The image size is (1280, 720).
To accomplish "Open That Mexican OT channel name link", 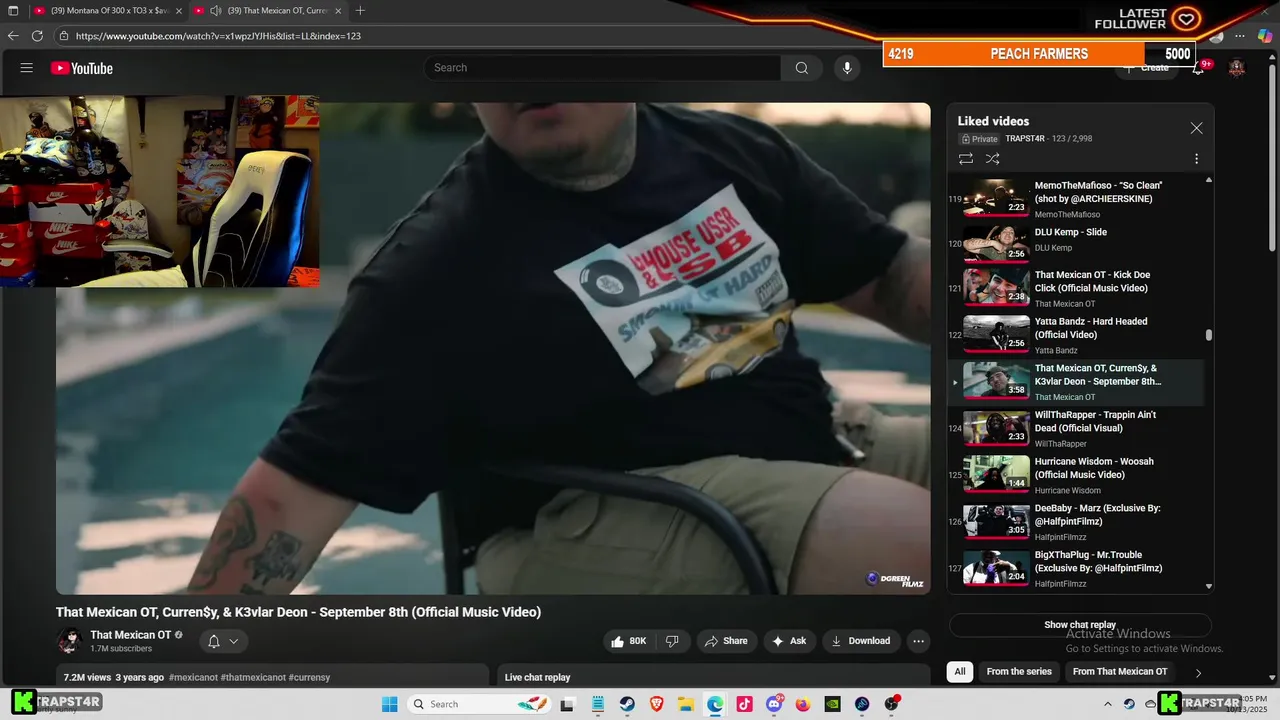I will click(130, 635).
